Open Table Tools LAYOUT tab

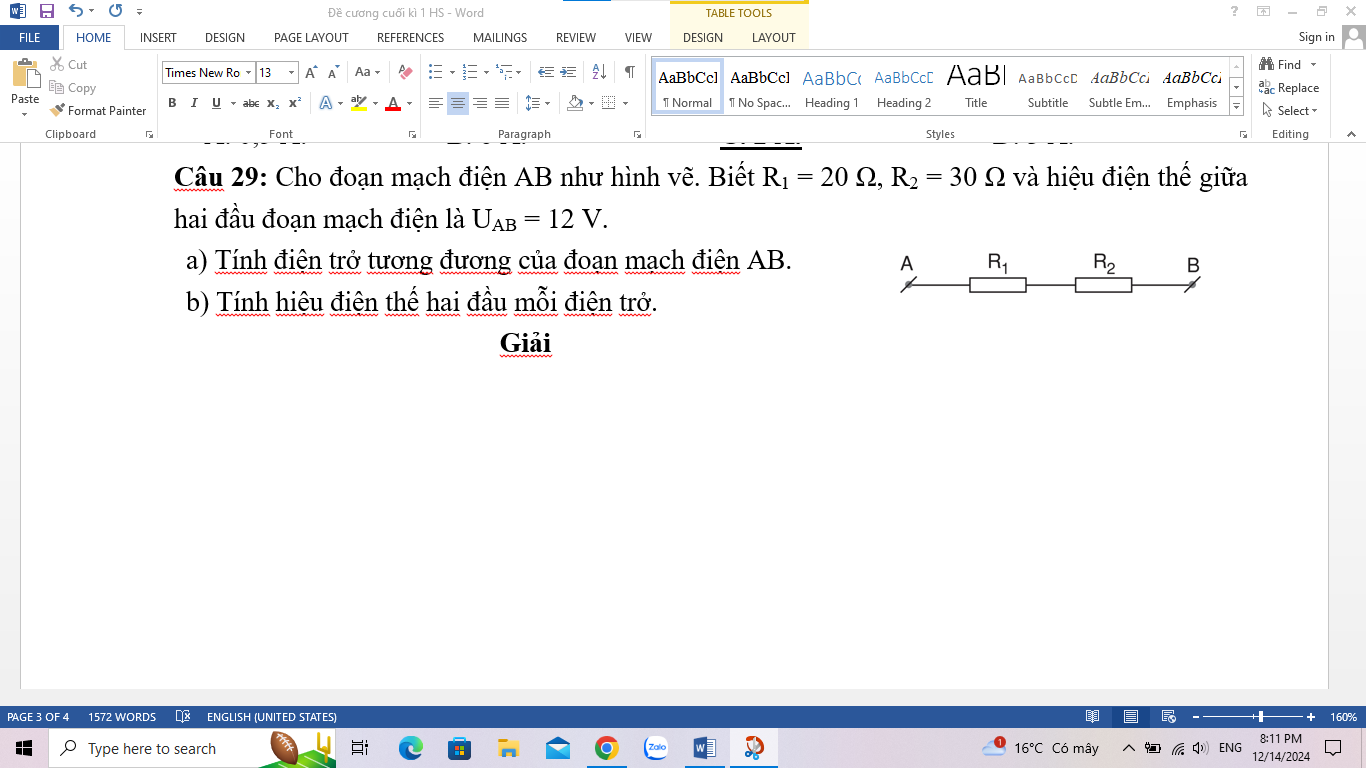click(x=773, y=37)
